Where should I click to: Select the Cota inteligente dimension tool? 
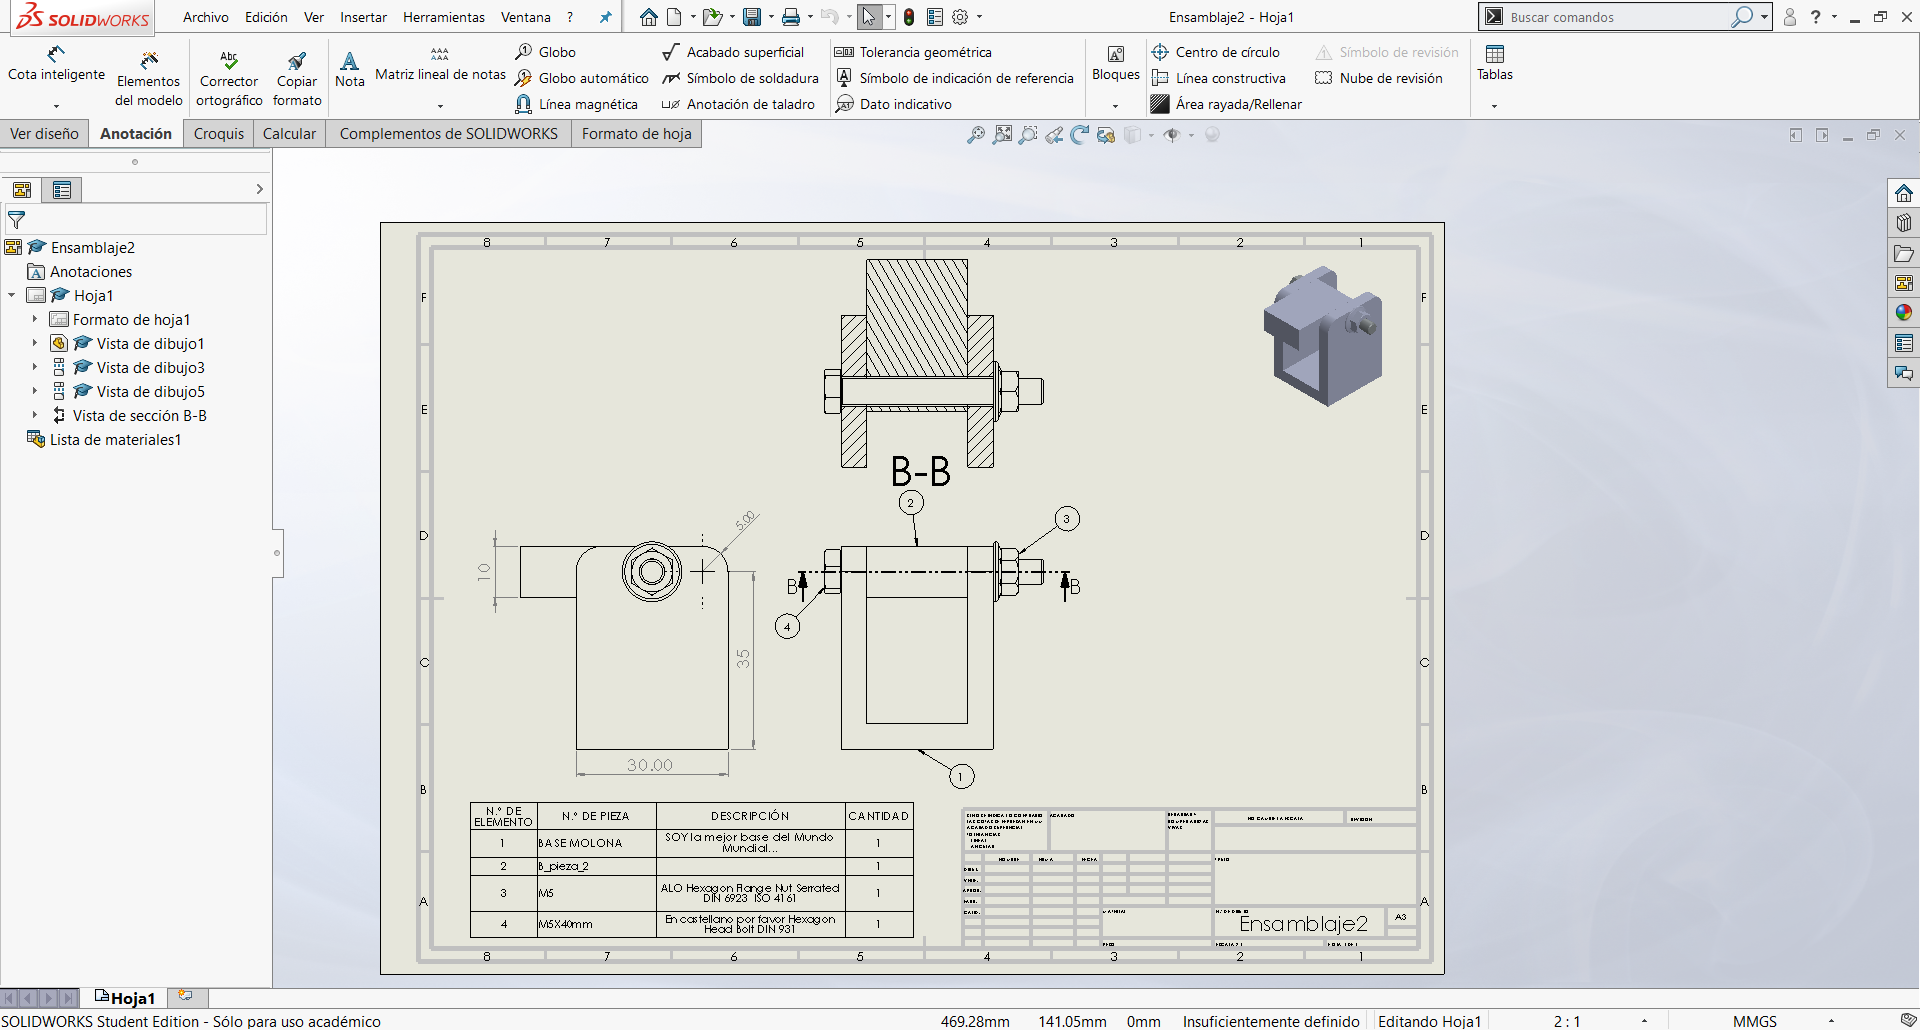point(56,64)
